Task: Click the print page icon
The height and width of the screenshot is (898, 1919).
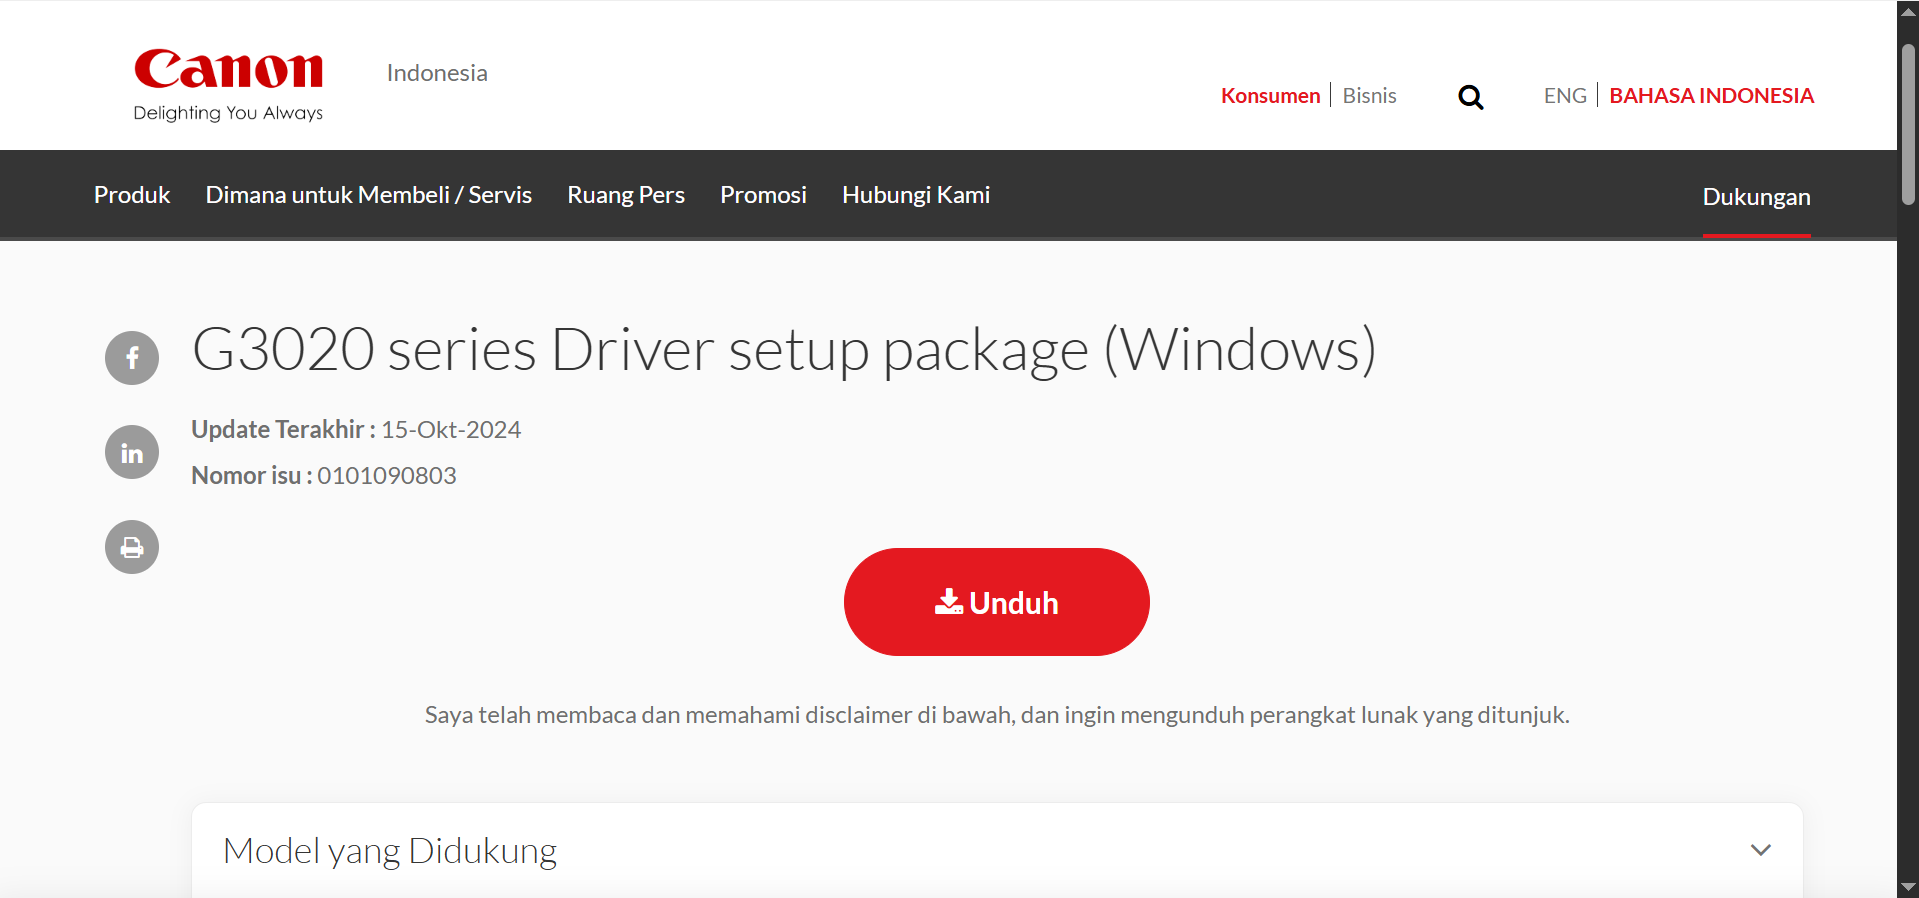Action: tap(132, 547)
